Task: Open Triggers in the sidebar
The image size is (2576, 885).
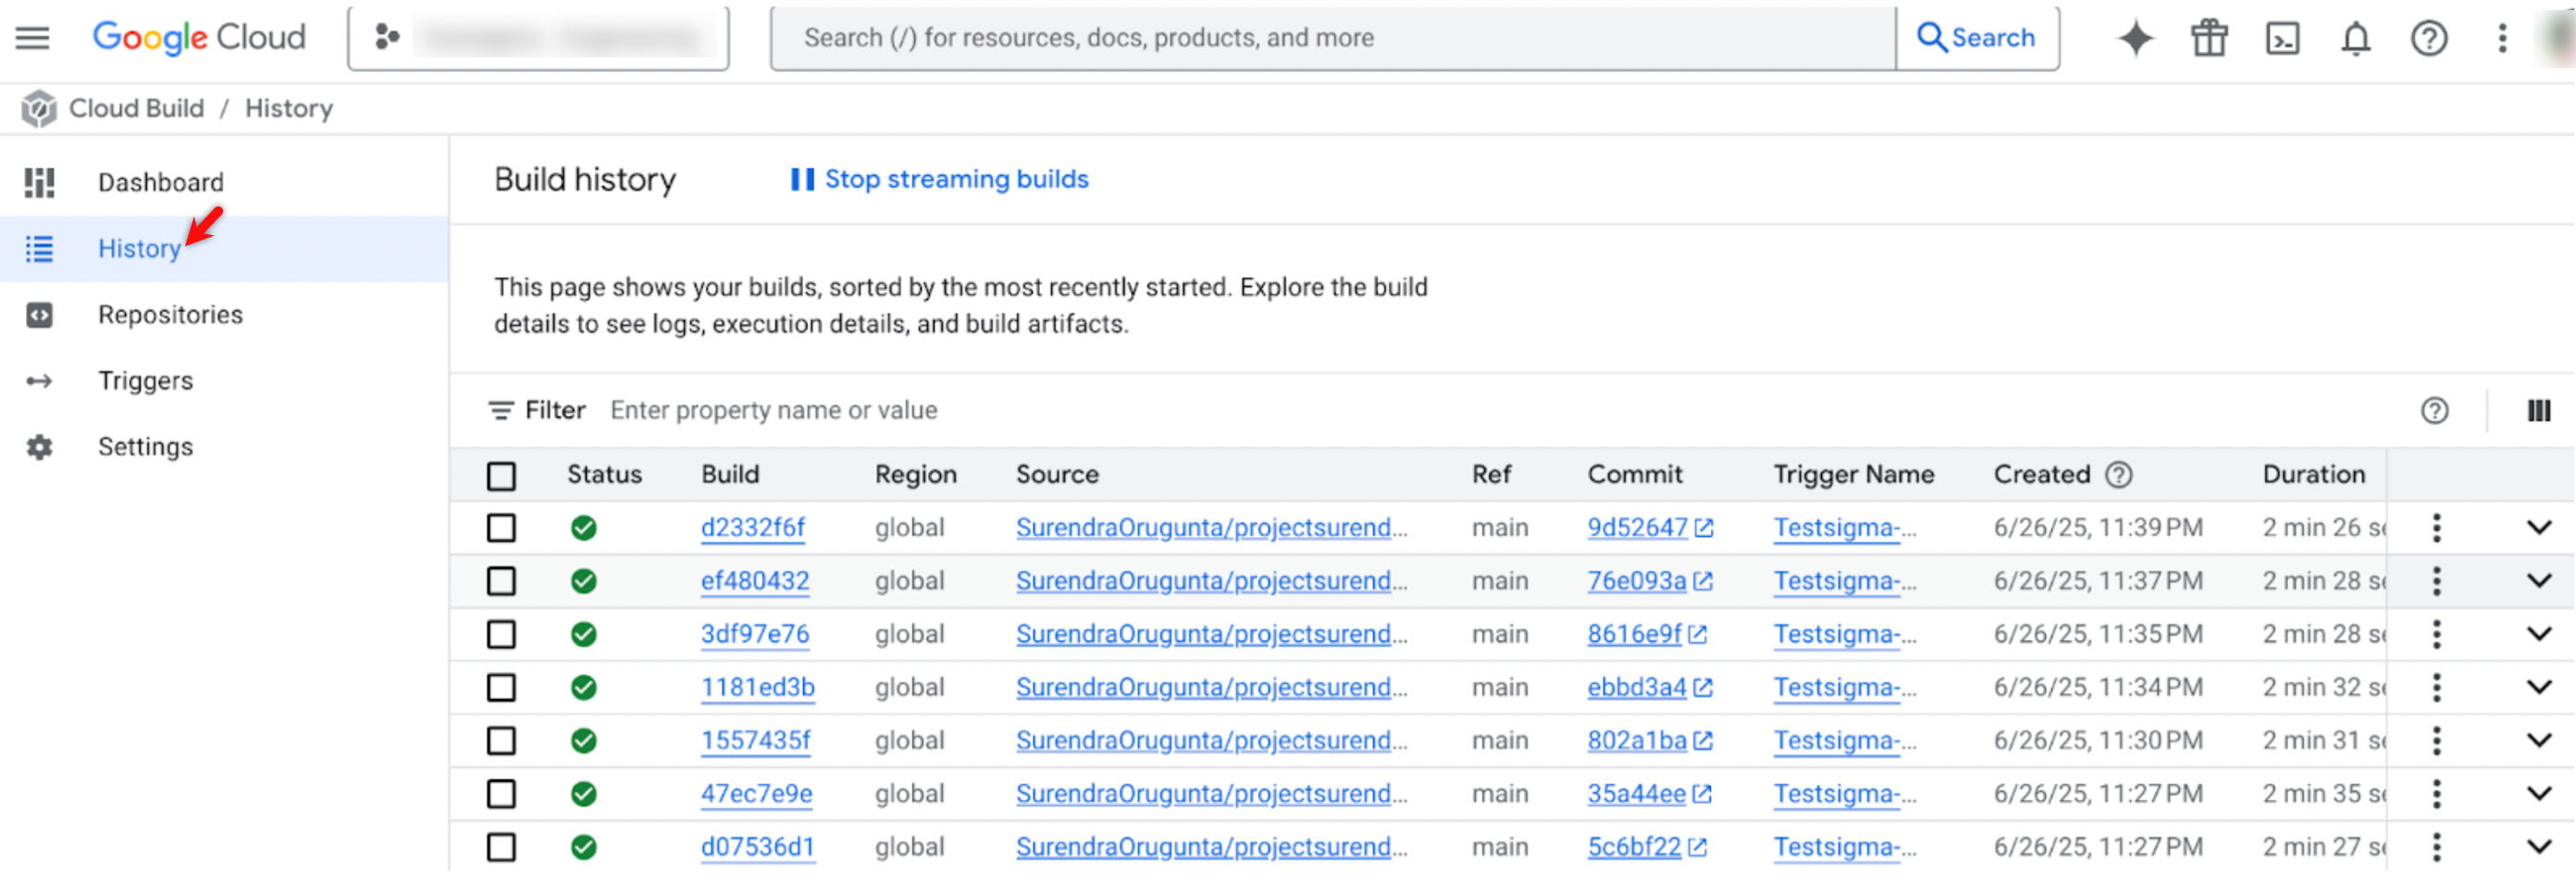Action: [x=224, y=380]
